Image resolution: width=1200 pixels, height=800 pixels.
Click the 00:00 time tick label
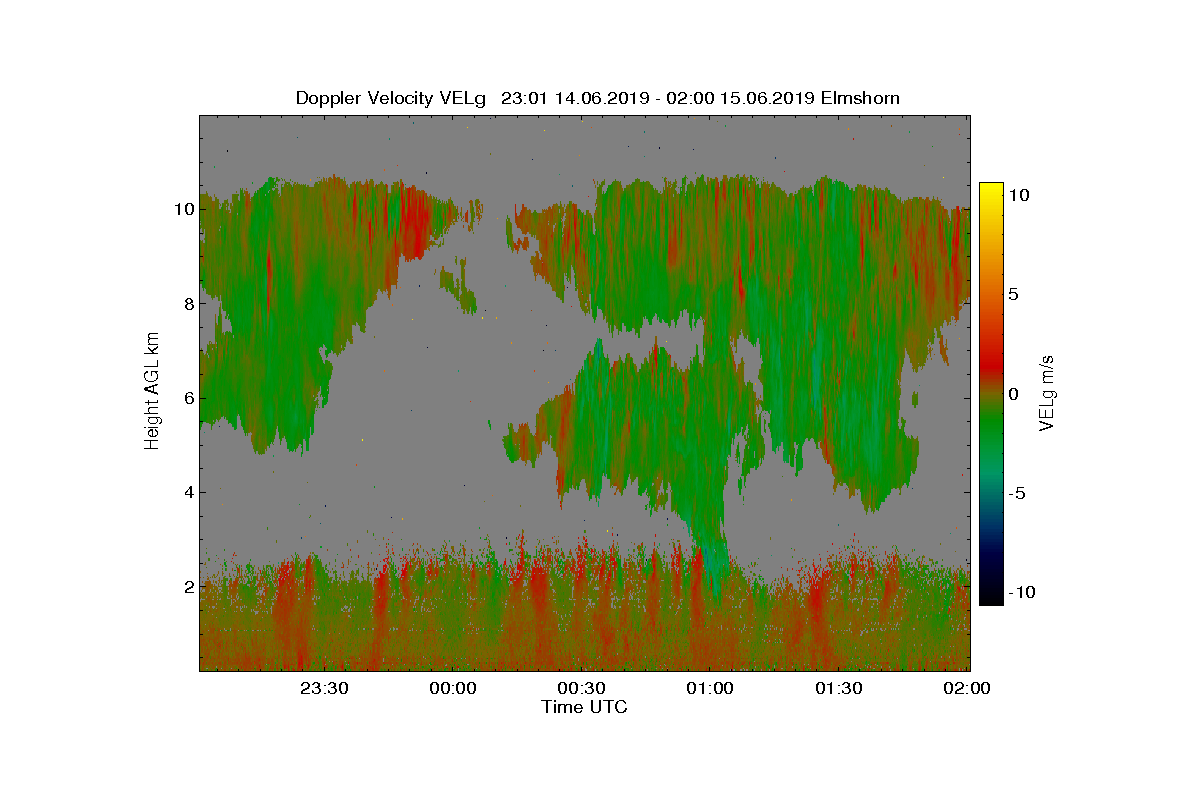click(x=452, y=688)
